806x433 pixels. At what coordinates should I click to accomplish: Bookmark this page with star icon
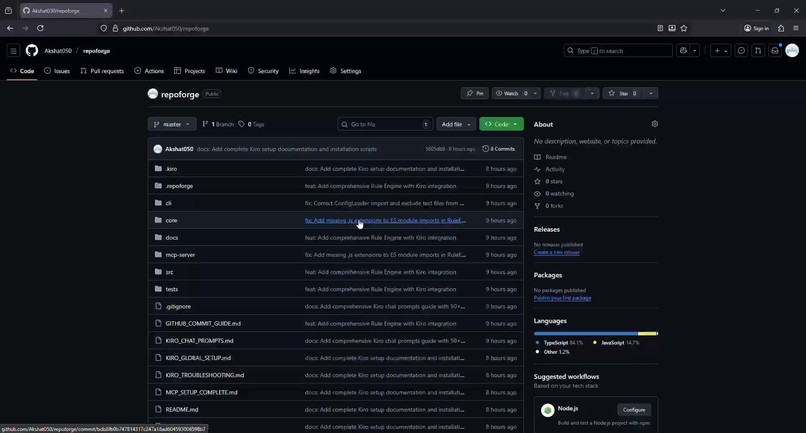pyautogui.click(x=684, y=28)
